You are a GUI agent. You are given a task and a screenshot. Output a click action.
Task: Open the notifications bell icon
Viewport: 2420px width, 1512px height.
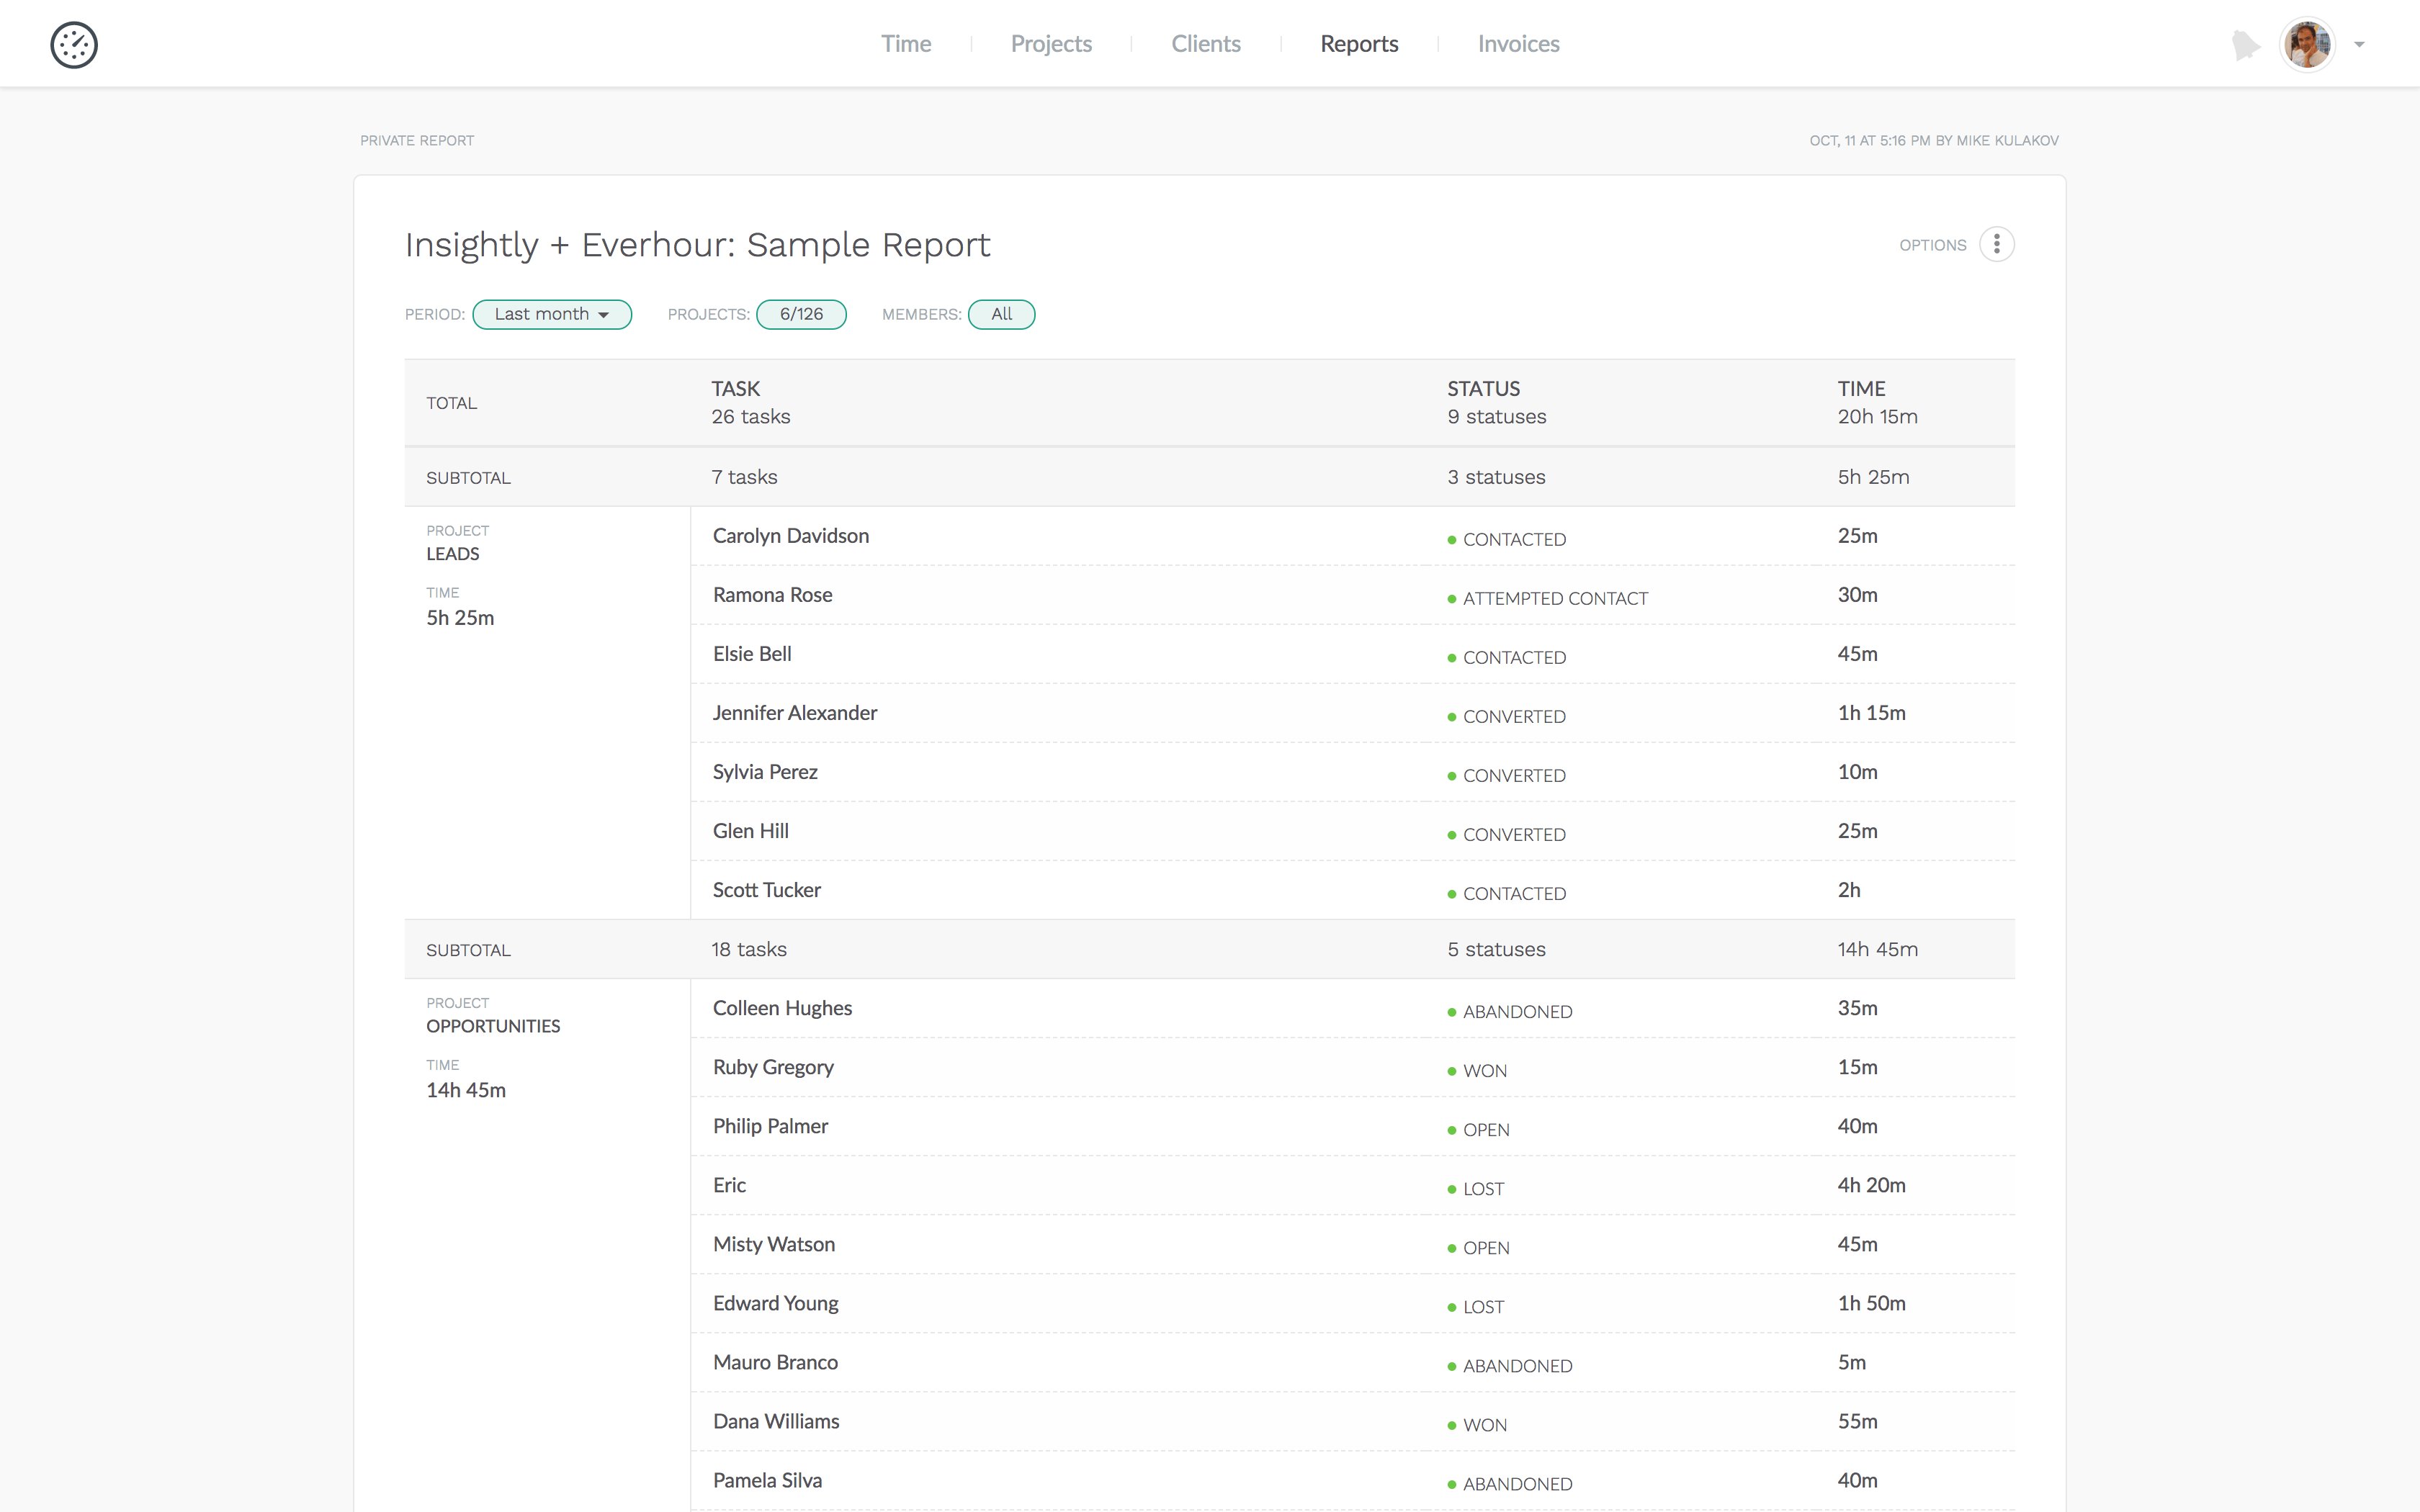[x=2245, y=45]
